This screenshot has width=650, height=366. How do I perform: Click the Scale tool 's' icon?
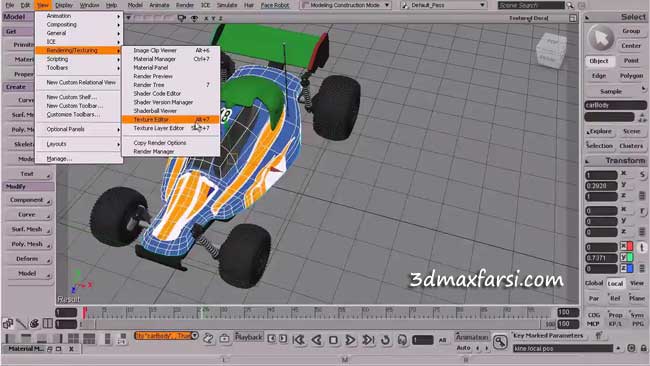(x=642, y=175)
